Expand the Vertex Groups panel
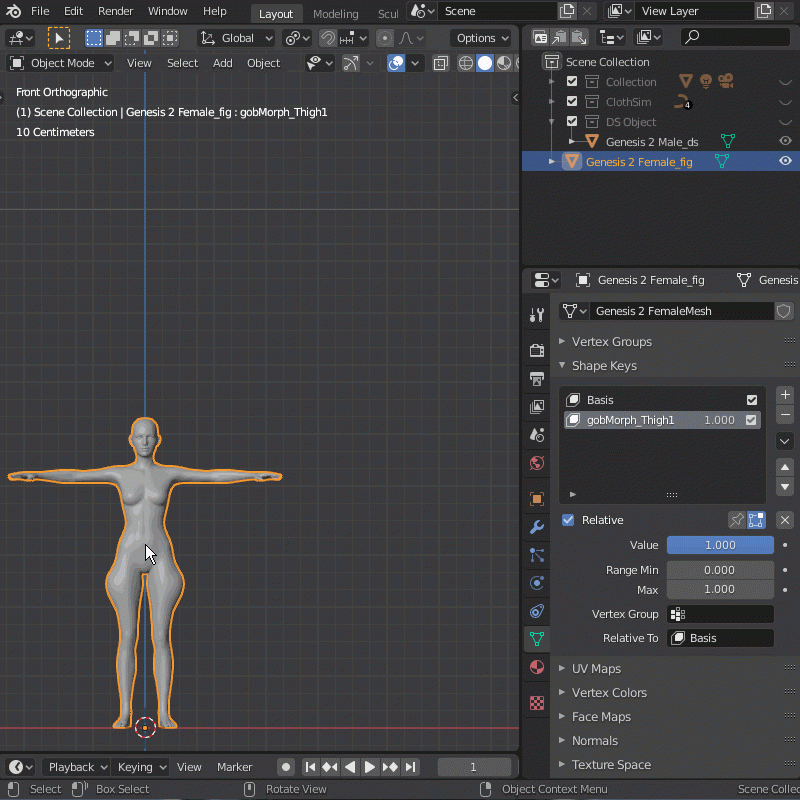The height and width of the screenshot is (800, 800). [611, 342]
